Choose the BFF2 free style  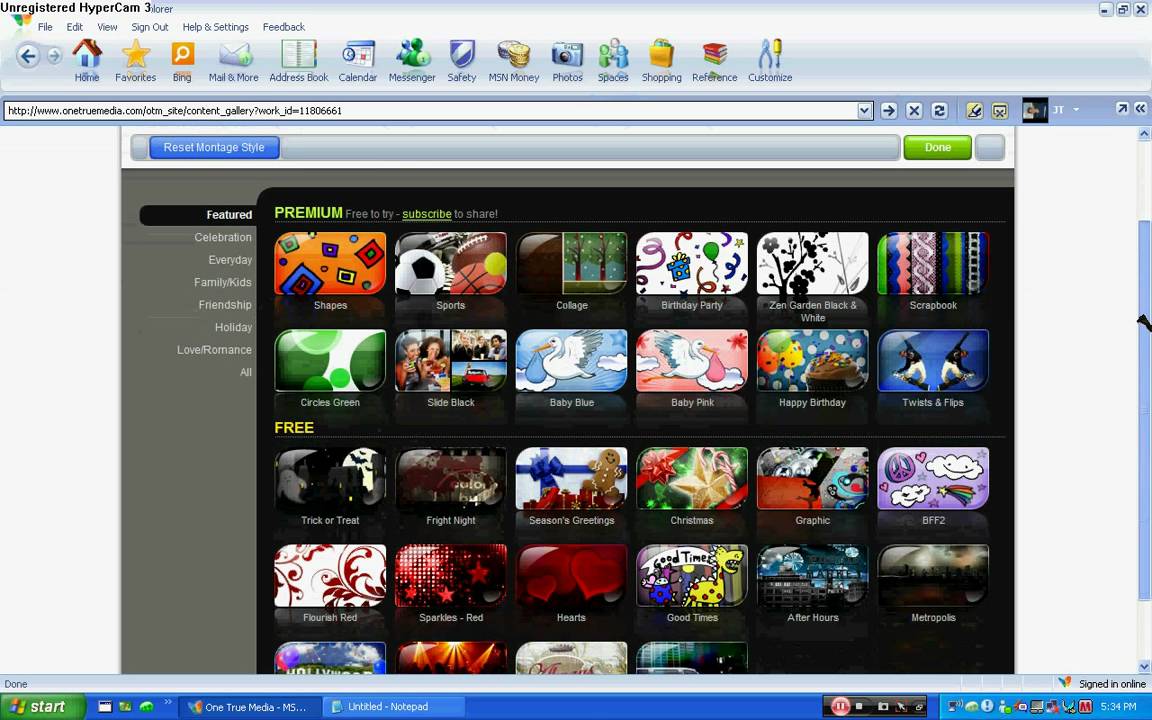[x=933, y=478]
